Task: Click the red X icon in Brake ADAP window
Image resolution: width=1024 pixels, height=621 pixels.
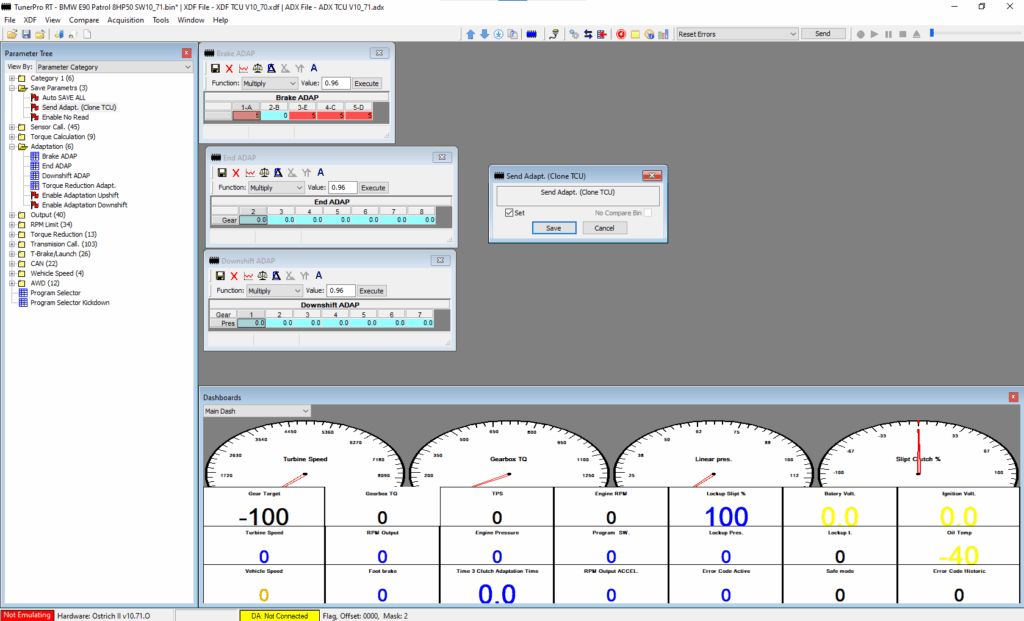Action: coord(229,68)
